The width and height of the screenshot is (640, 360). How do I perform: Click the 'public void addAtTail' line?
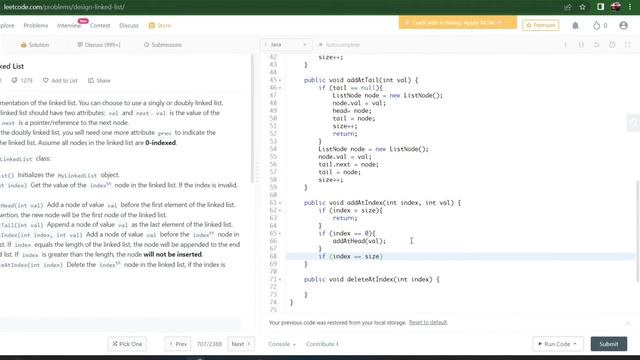pos(361,80)
